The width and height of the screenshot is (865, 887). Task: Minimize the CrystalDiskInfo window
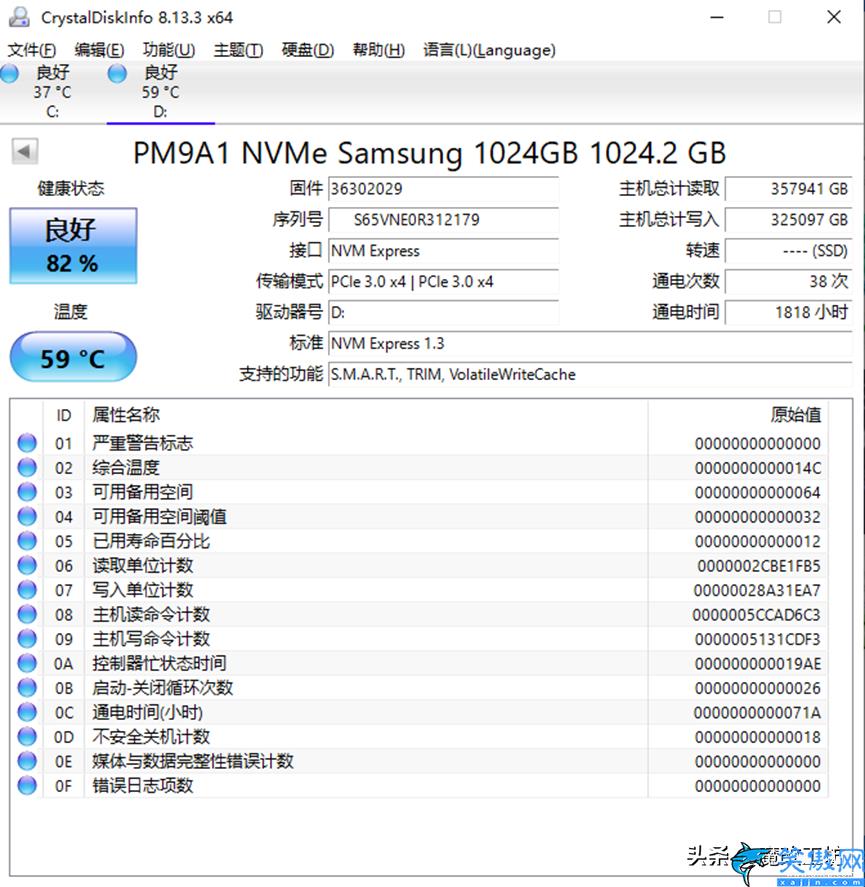717,17
